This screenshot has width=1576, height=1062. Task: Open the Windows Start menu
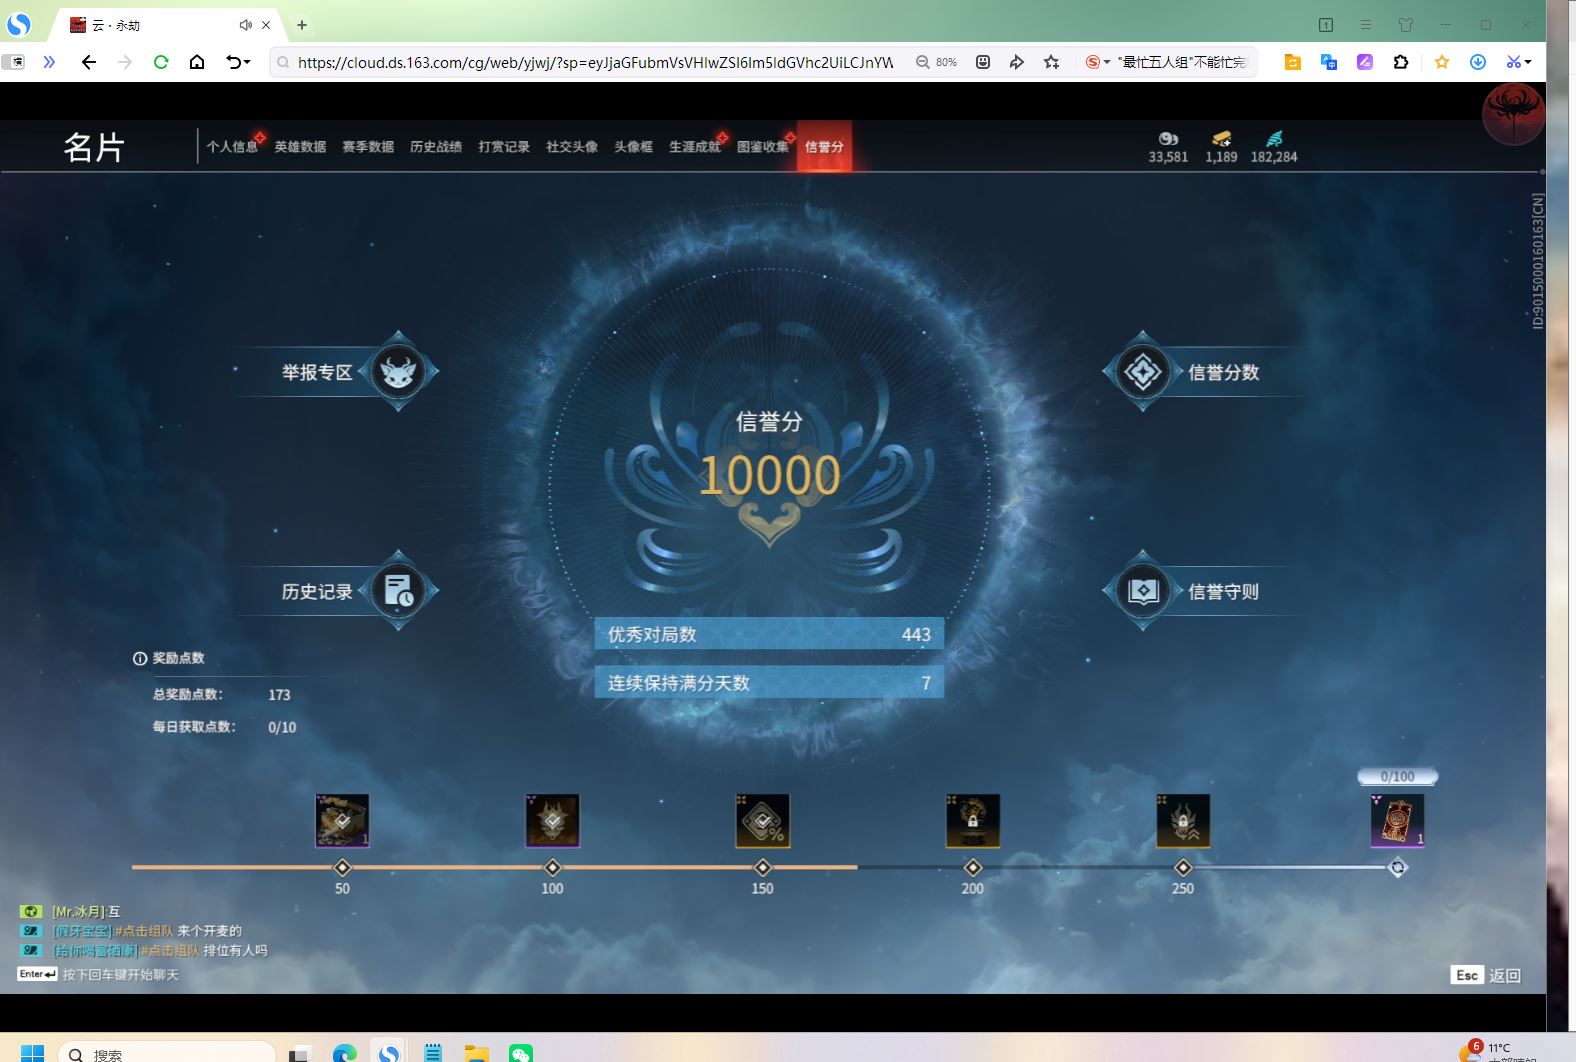coord(32,1052)
